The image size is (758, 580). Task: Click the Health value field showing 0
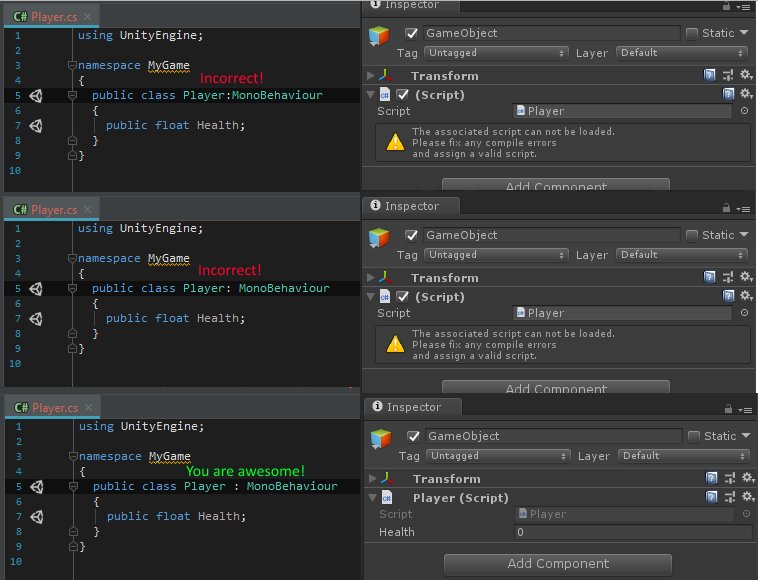click(633, 532)
